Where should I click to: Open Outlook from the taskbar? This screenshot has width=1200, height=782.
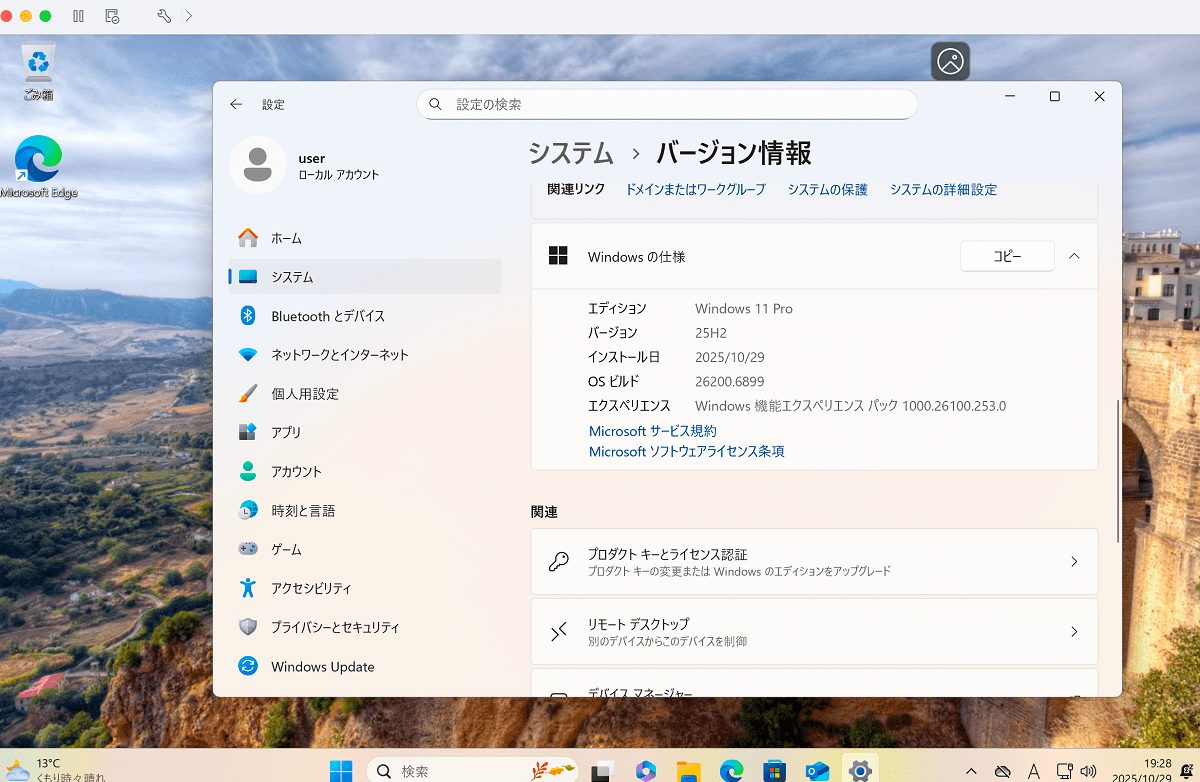click(818, 771)
